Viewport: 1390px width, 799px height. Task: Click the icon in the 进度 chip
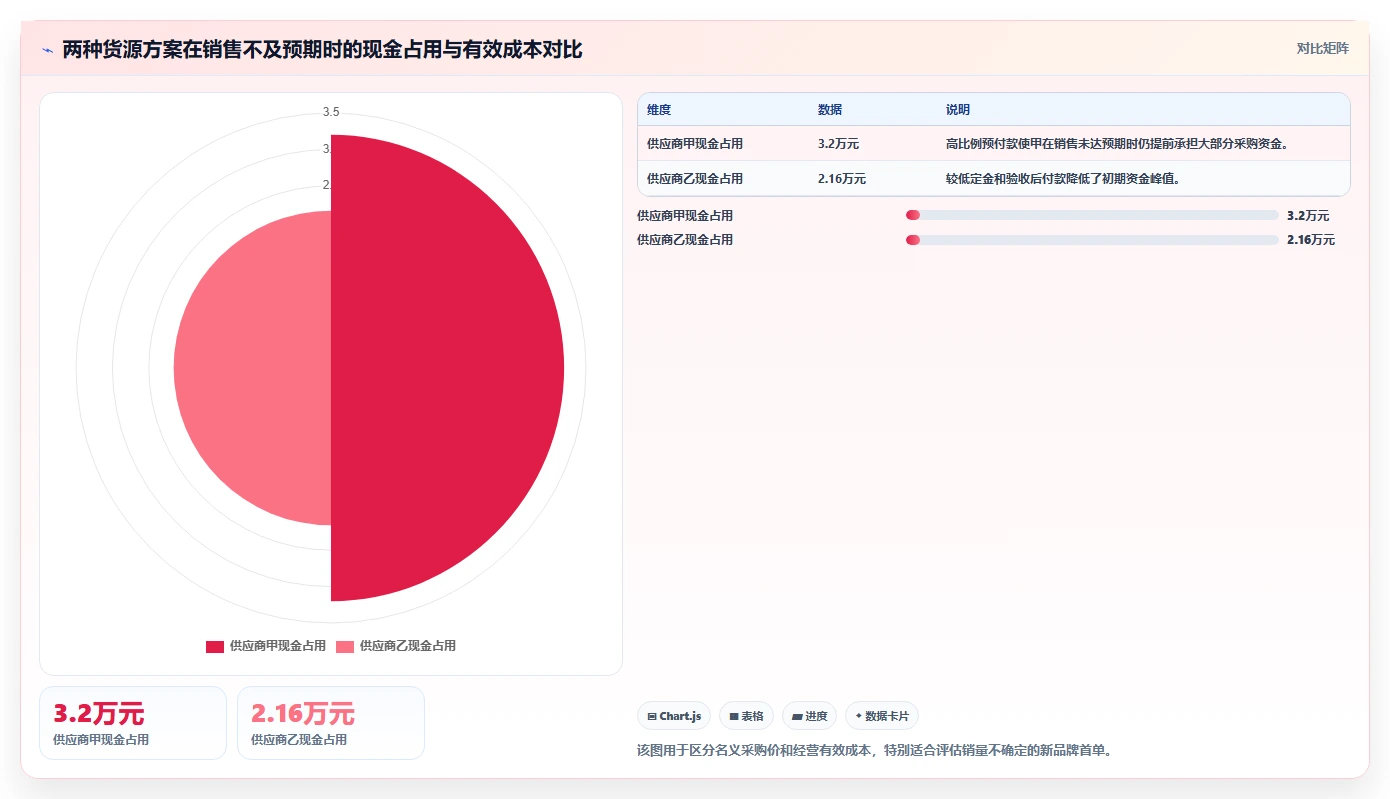797,717
